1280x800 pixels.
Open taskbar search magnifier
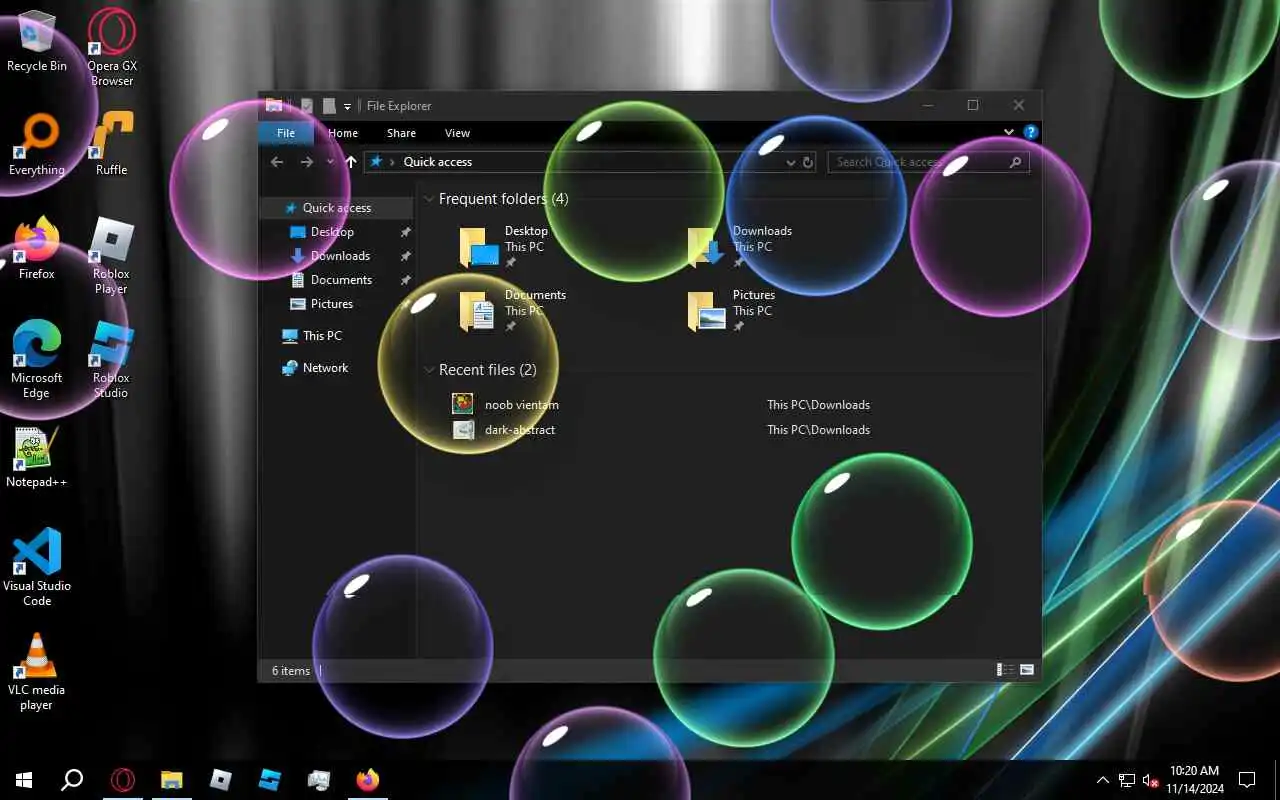pos(72,779)
